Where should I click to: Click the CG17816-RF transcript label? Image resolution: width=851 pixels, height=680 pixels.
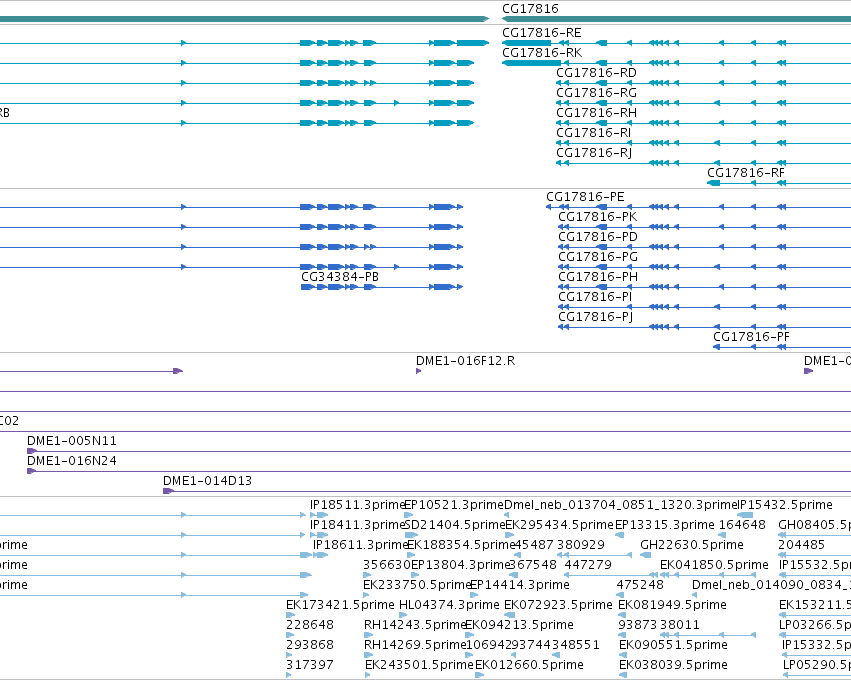click(x=746, y=173)
